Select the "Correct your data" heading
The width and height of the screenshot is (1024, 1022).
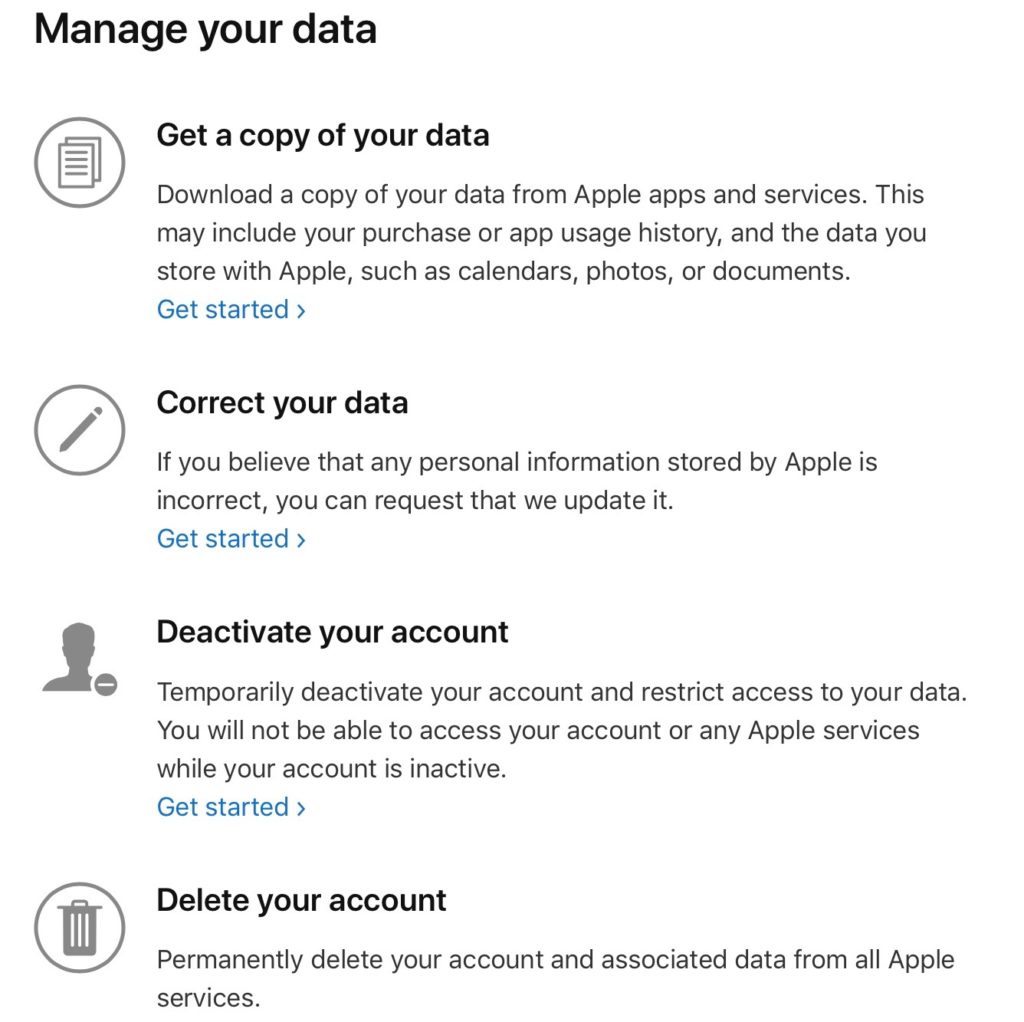pos(282,403)
